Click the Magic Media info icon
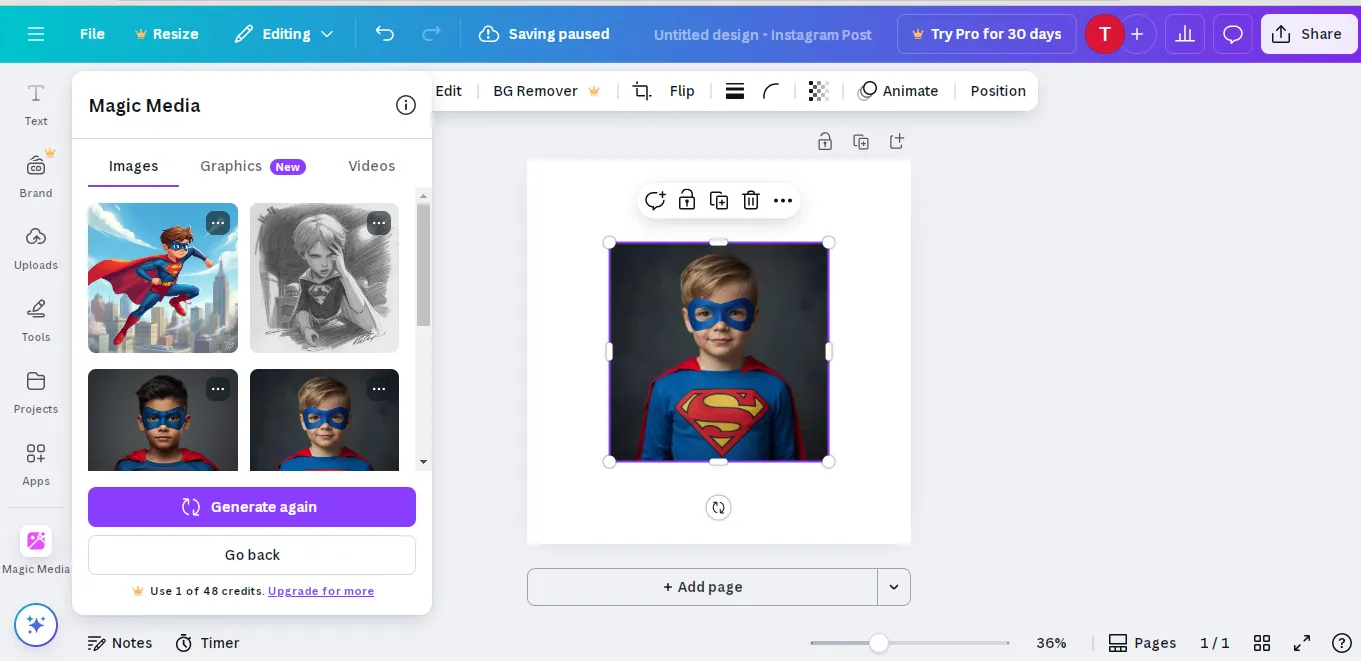The image size is (1361, 661). (406, 105)
